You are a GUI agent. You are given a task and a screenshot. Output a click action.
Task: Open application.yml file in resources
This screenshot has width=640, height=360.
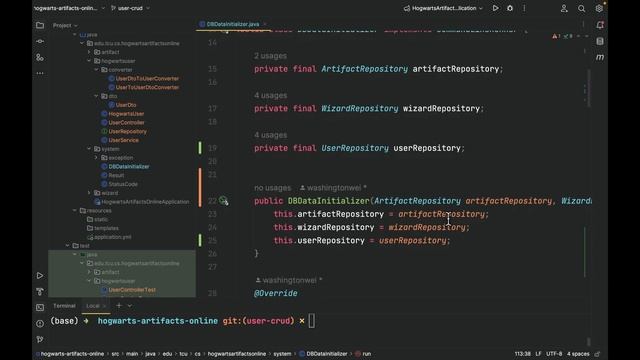112,237
